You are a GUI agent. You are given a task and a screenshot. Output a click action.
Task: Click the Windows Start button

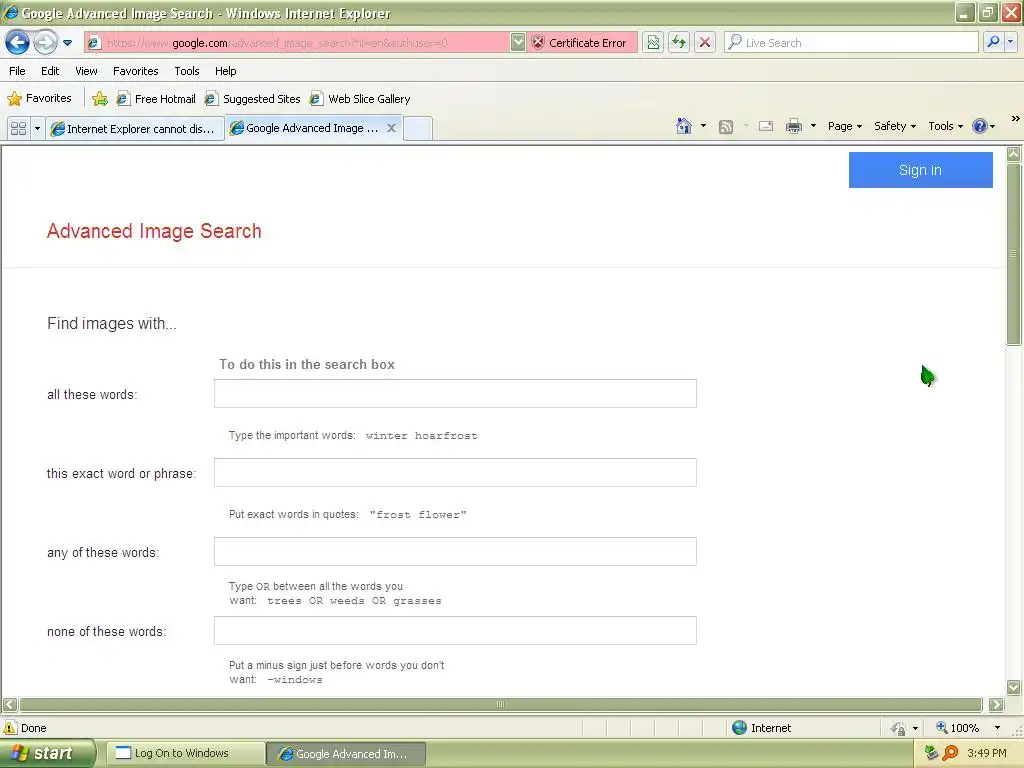pos(47,754)
